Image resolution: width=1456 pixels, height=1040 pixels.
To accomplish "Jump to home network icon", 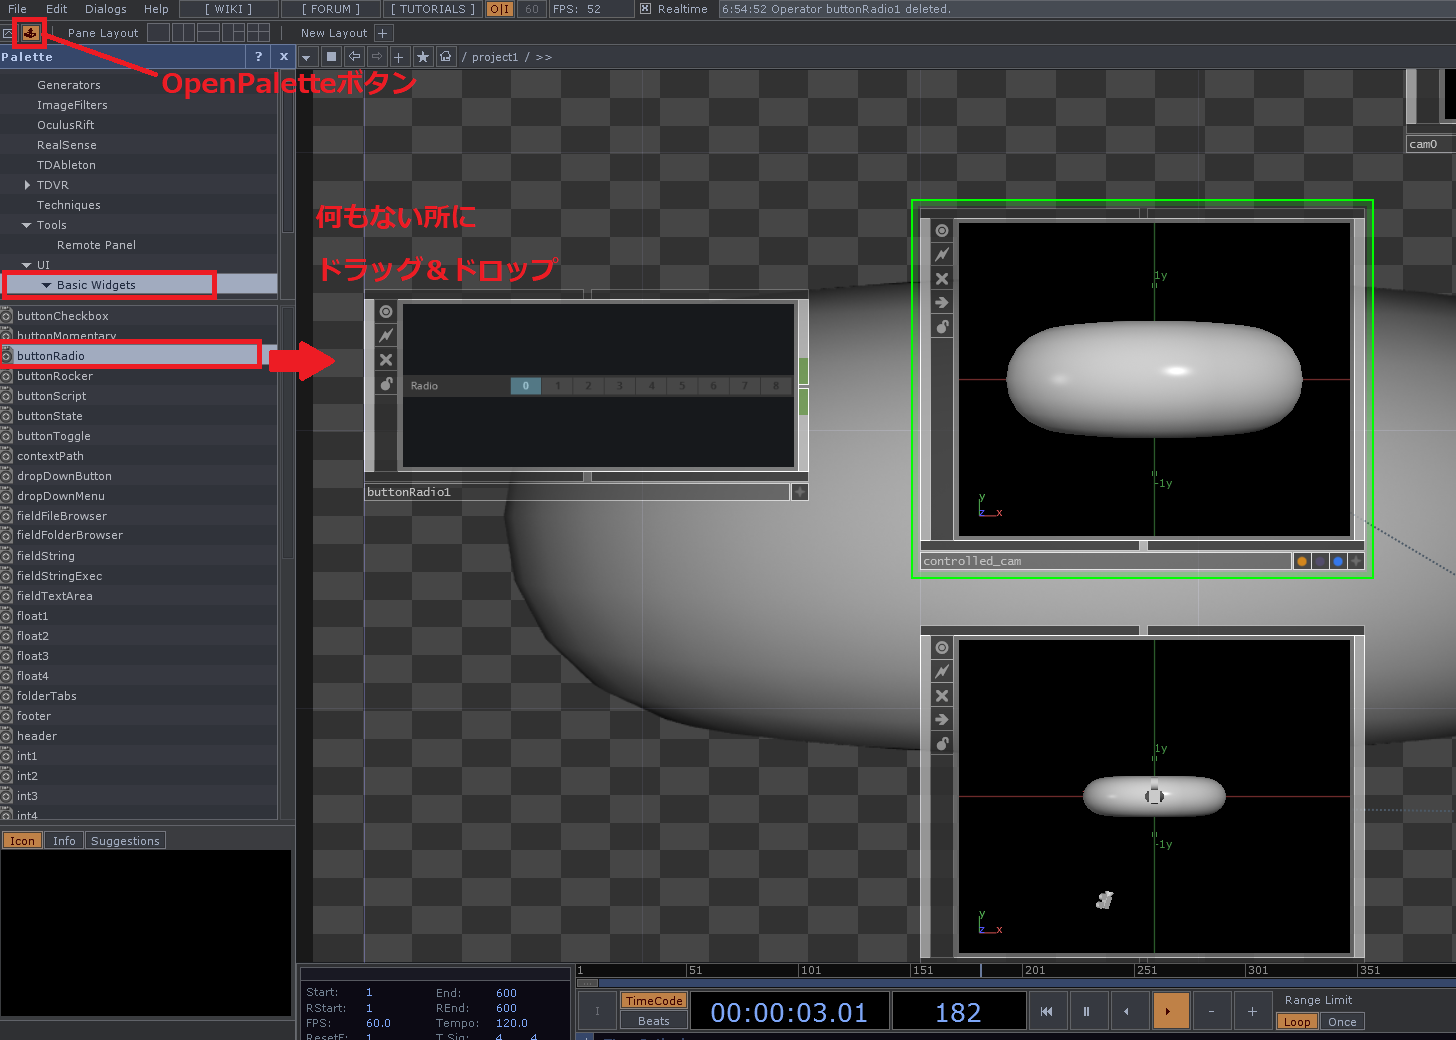I will pos(446,57).
